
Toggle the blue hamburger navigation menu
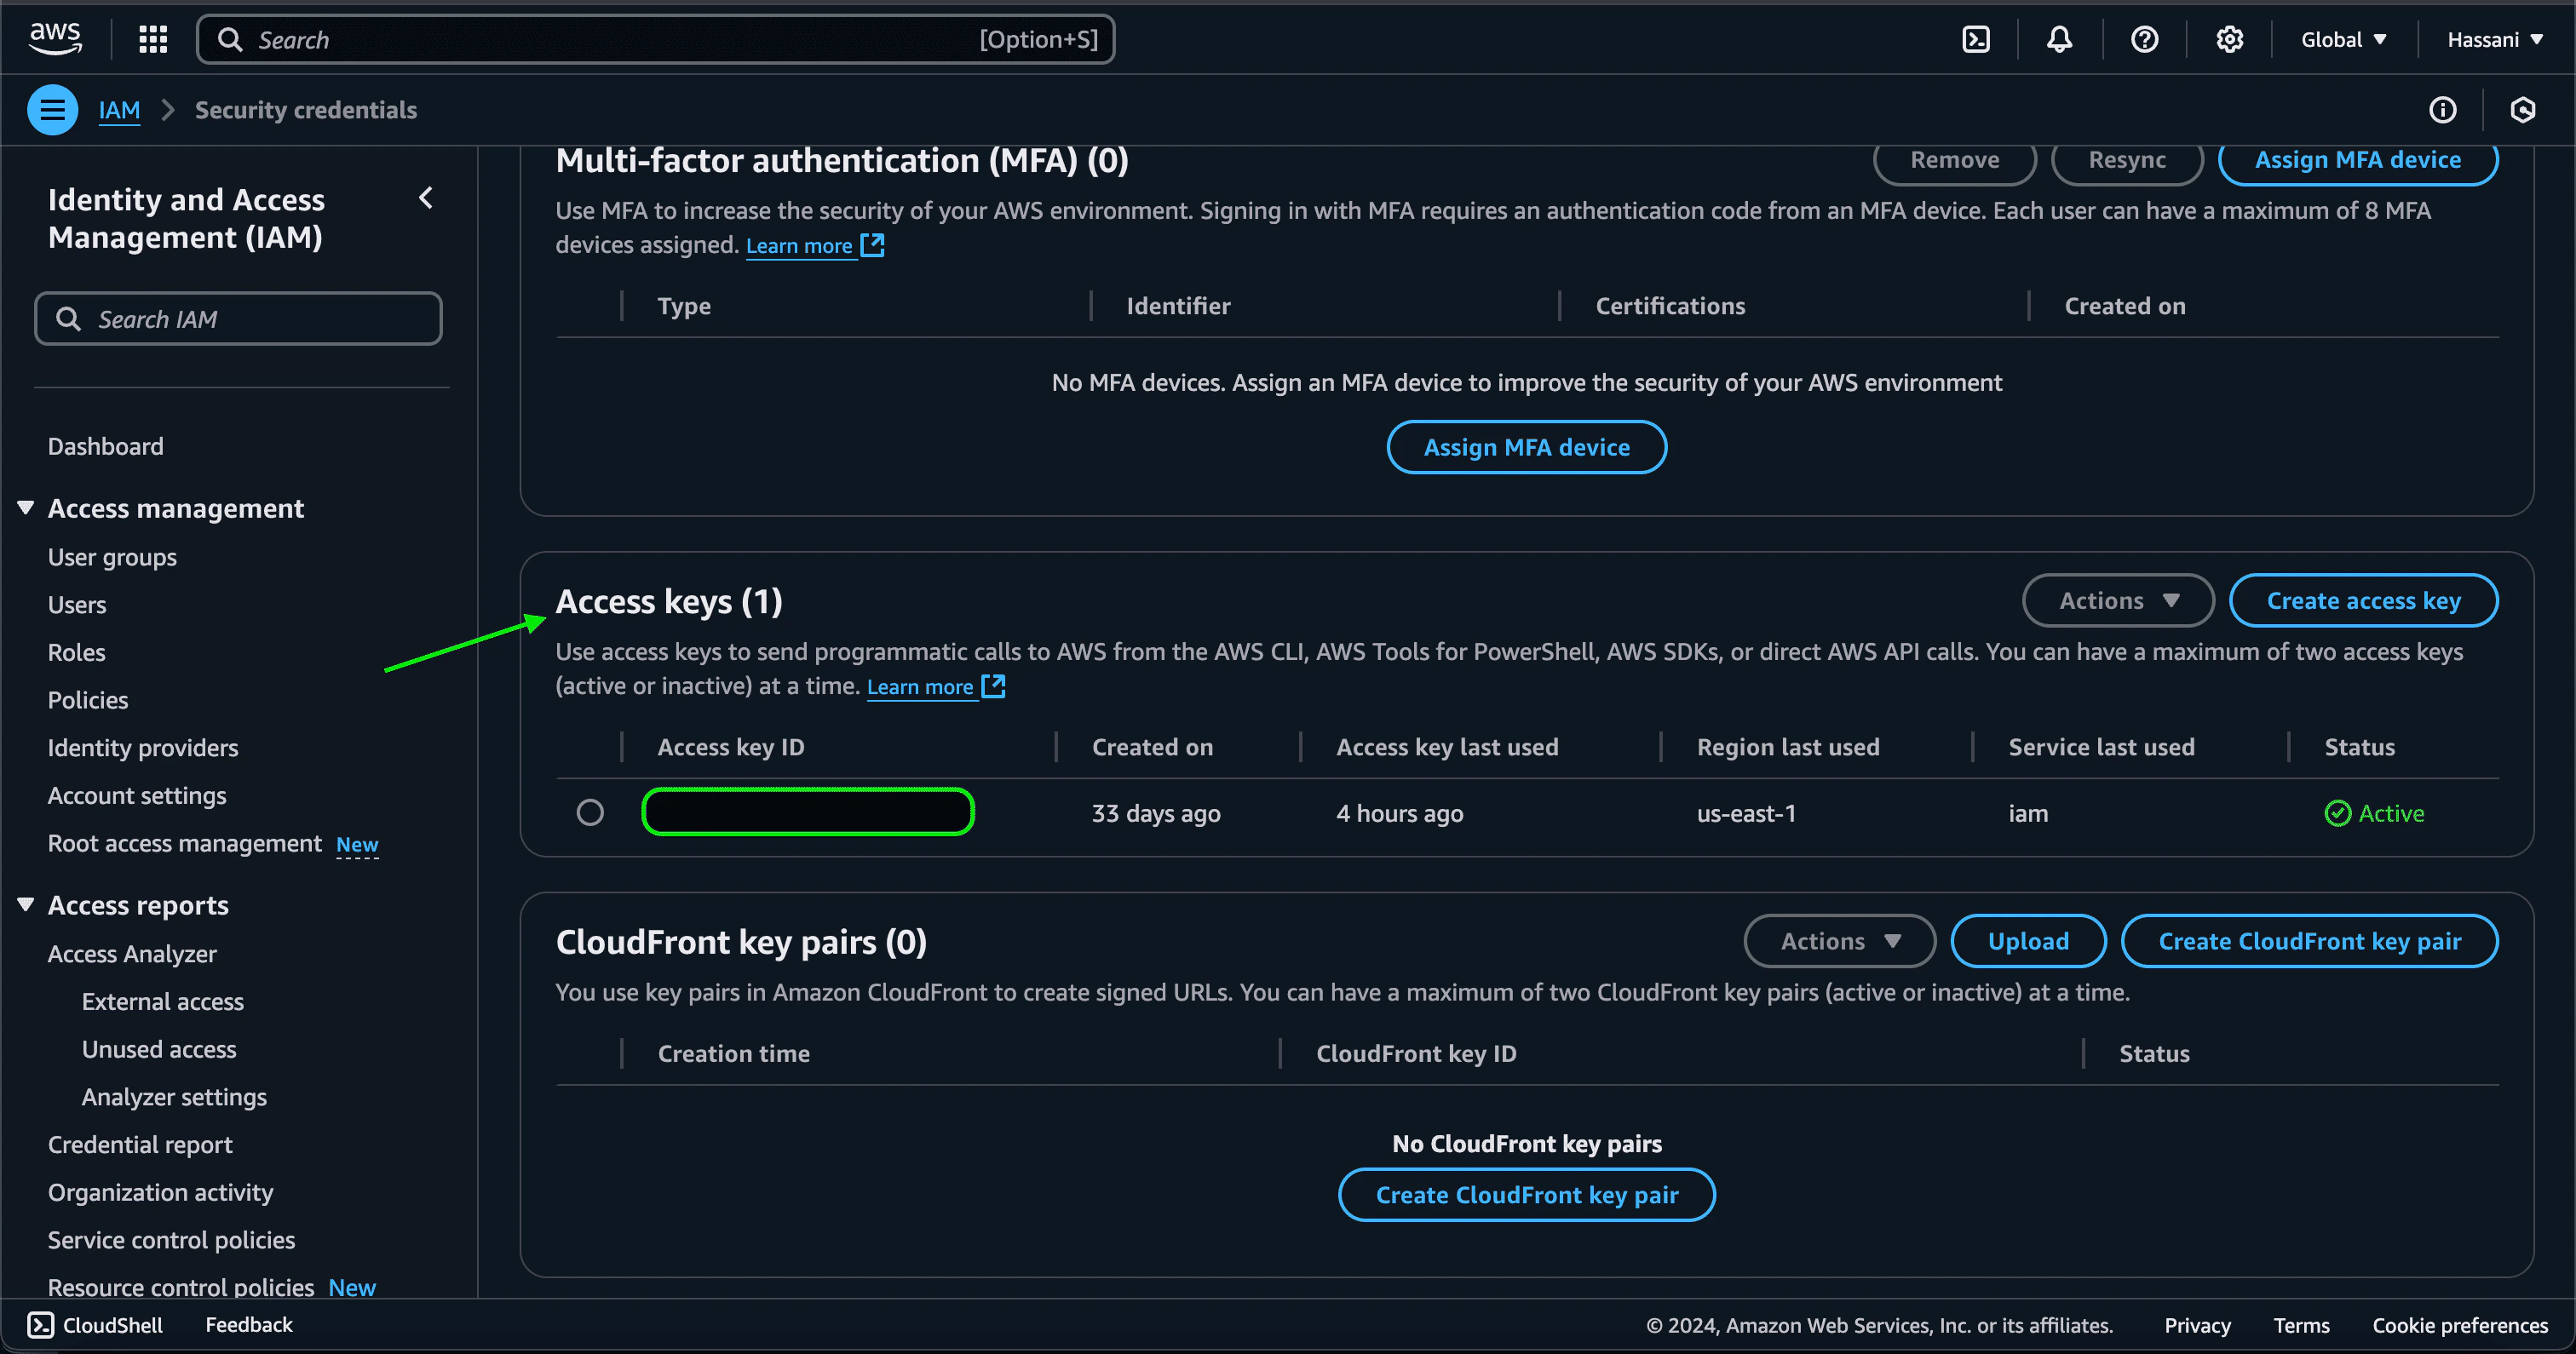click(52, 110)
